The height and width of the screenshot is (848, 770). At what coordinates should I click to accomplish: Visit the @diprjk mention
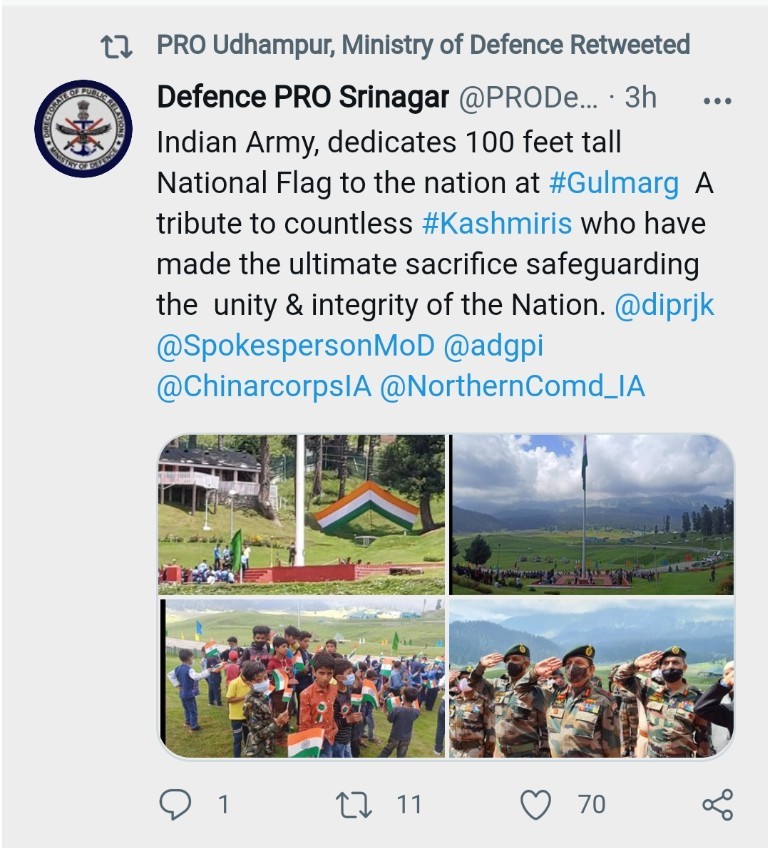(664, 305)
